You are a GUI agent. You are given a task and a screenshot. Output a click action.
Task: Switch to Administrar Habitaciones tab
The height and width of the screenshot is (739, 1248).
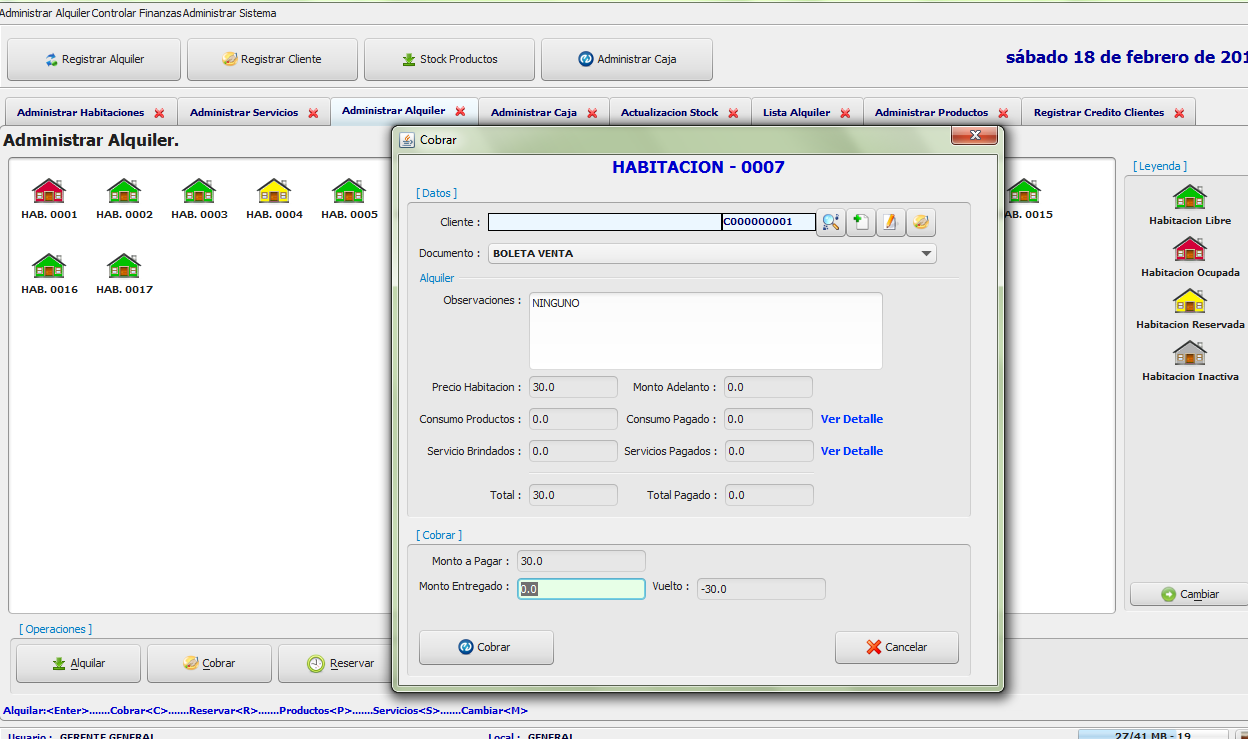click(80, 113)
